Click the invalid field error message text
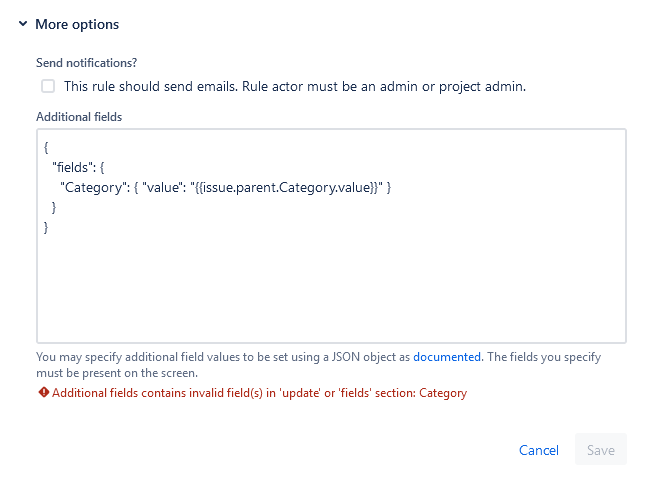The height and width of the screenshot is (484, 661). coord(259,393)
